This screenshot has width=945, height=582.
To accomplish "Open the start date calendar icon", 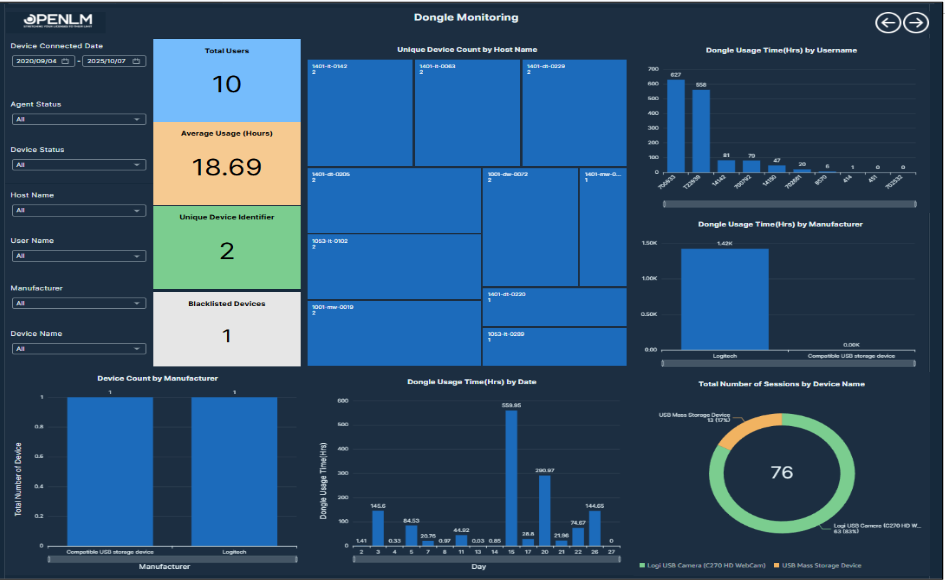I will click(65, 62).
